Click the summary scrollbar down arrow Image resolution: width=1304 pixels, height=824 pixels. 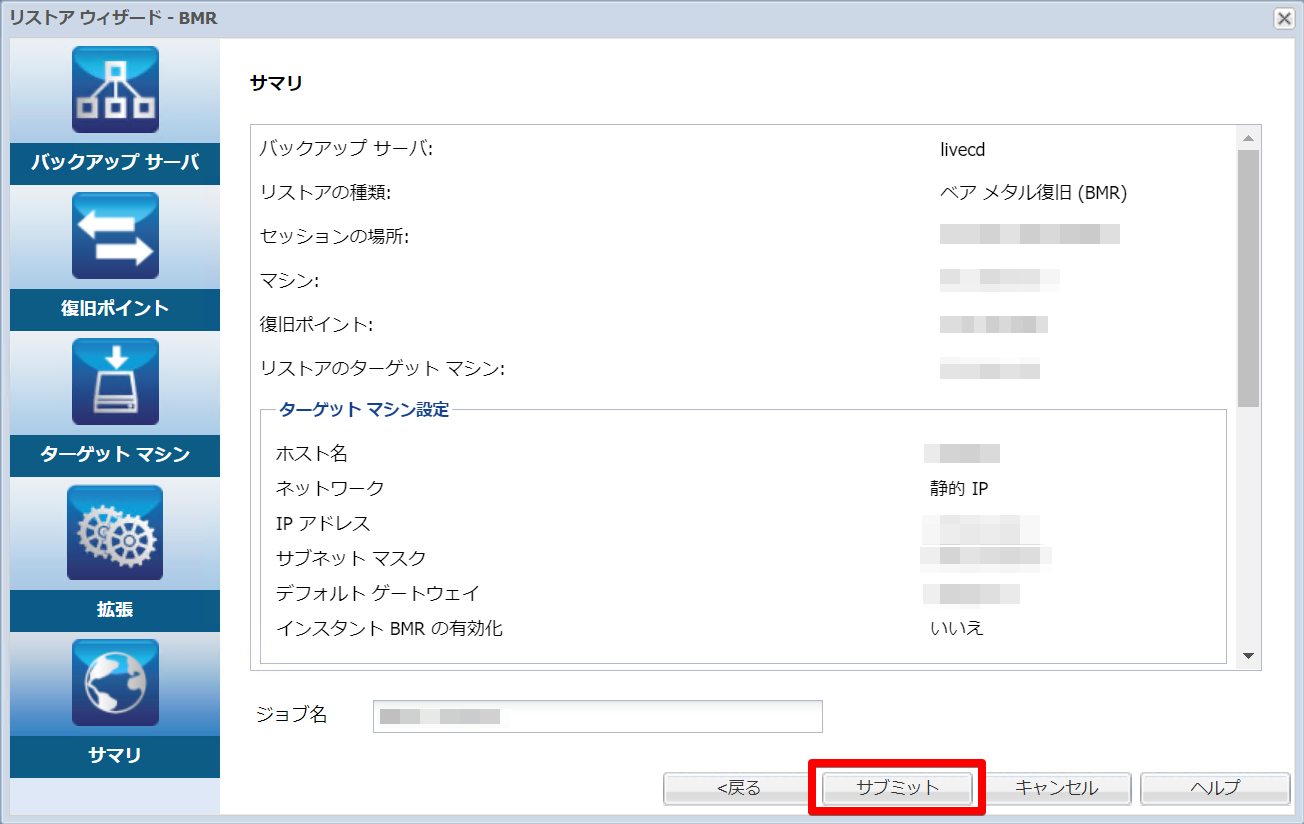coord(1248,656)
